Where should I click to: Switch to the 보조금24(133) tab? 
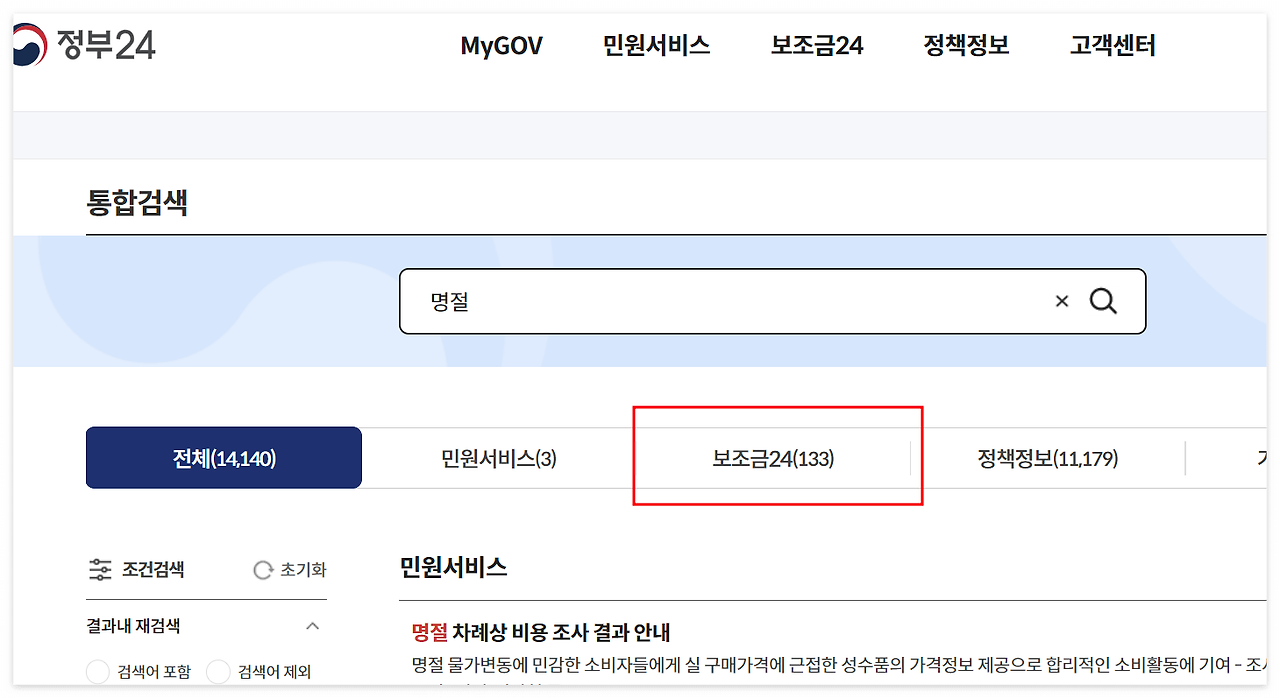pyautogui.click(x=773, y=459)
